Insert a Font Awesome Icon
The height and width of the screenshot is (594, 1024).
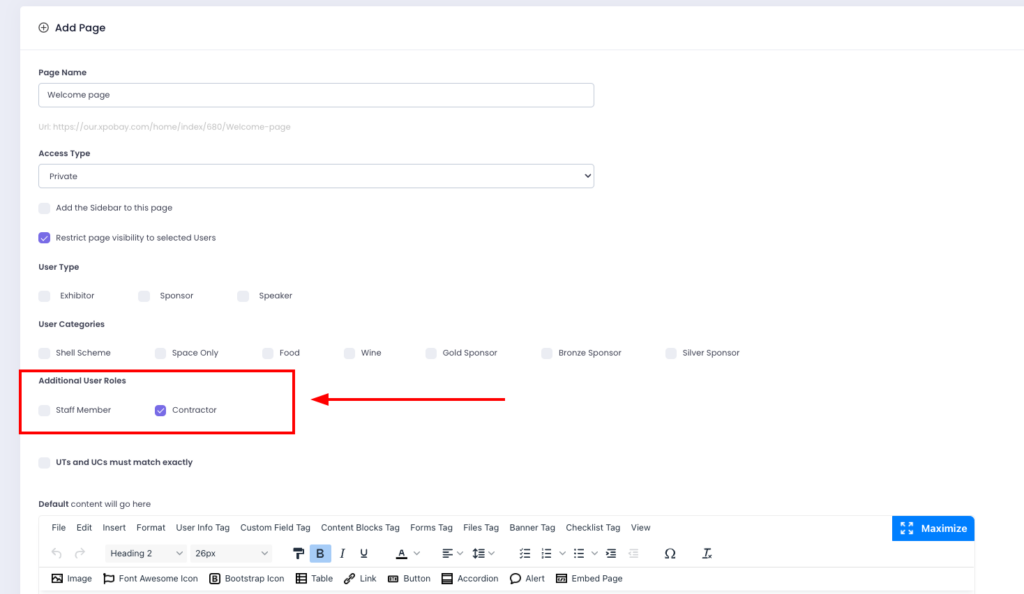point(151,578)
